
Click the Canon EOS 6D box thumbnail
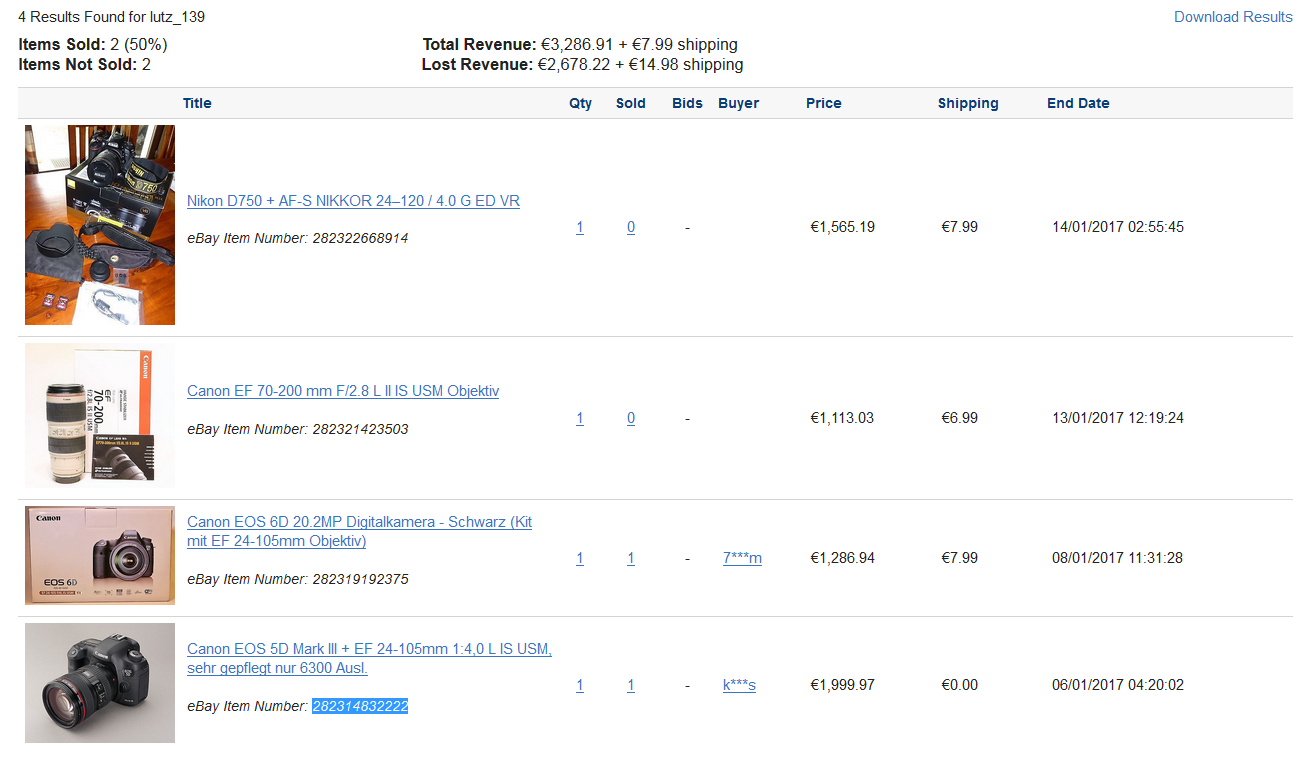pyautogui.click(x=100, y=555)
